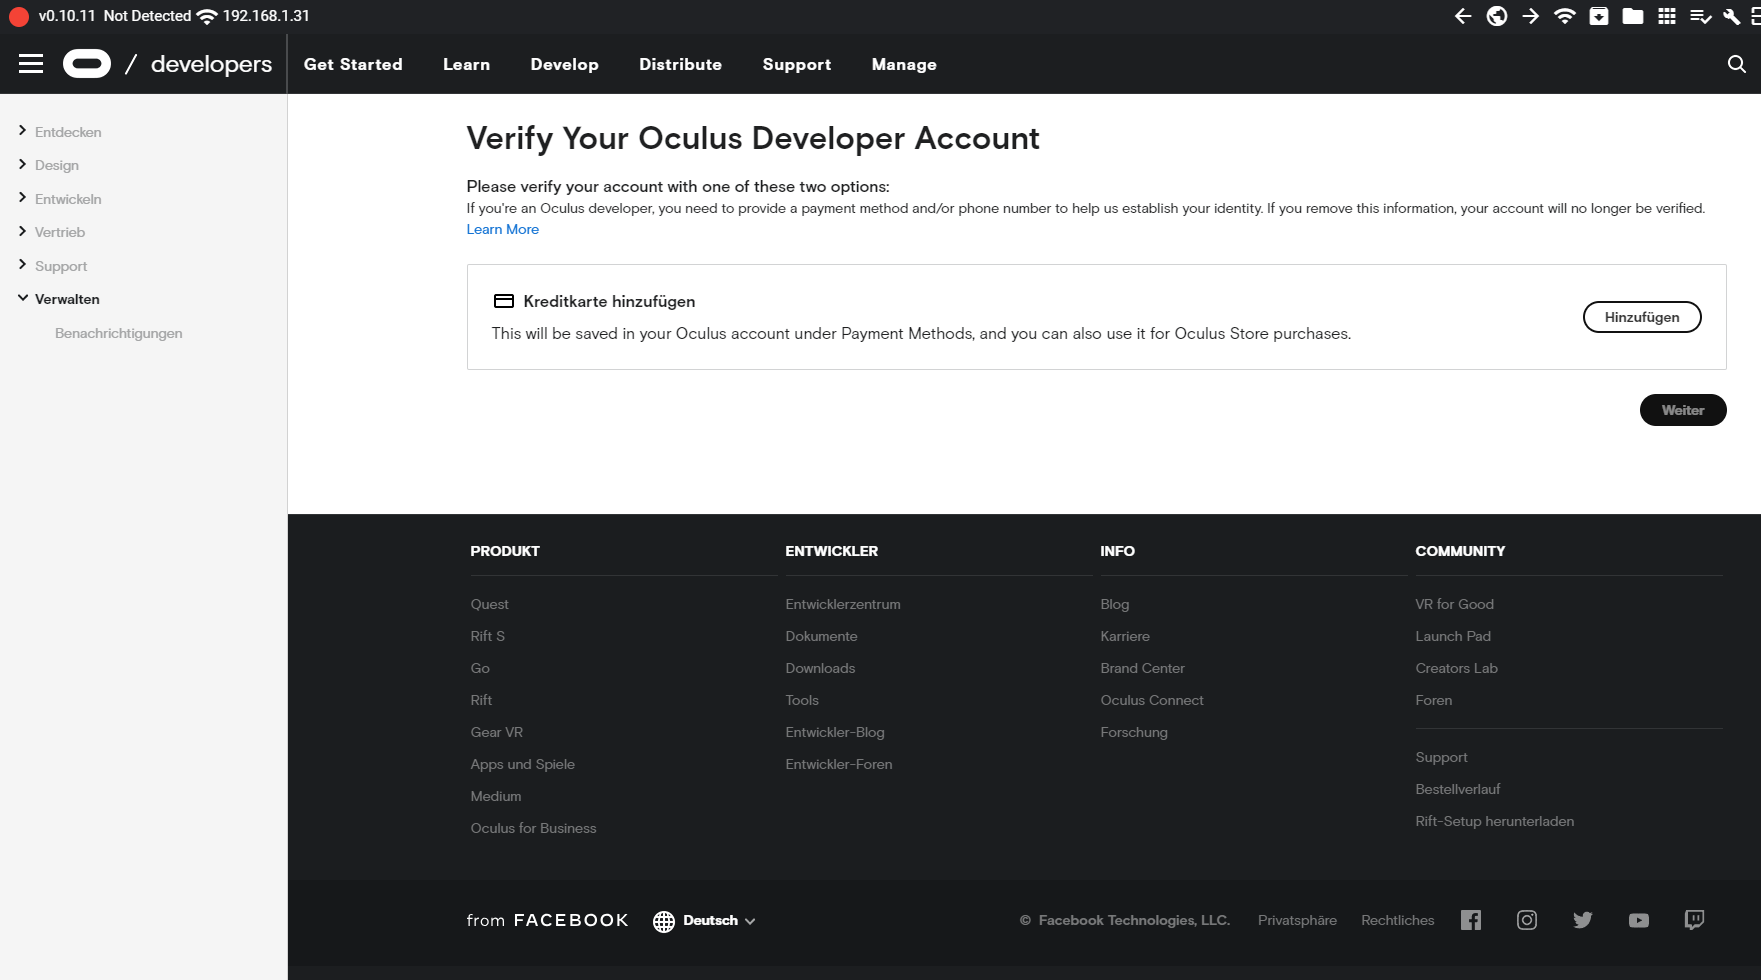Open the wrench settings icon in top toolbar
1761x980 pixels.
pos(1732,16)
